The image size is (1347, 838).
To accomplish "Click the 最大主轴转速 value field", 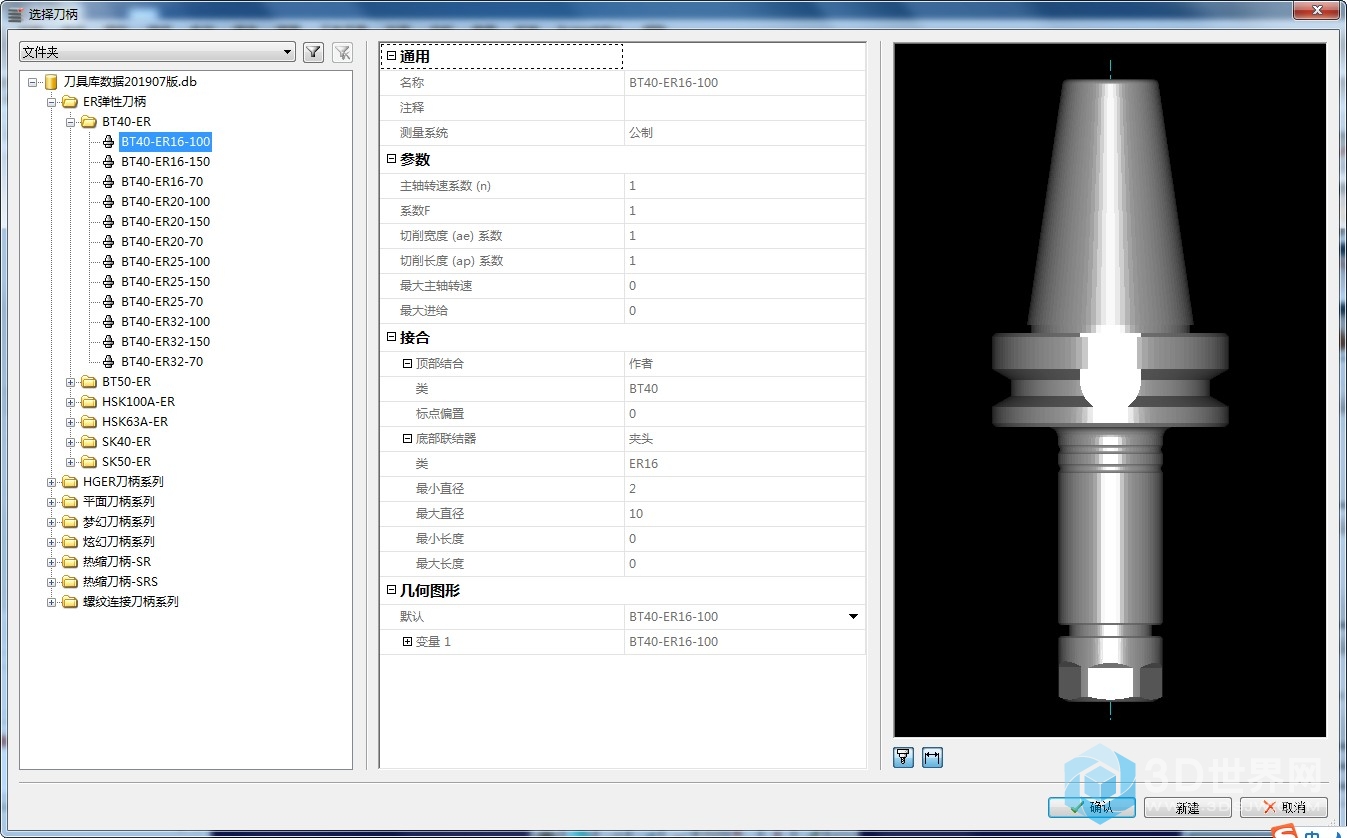I will (745, 286).
